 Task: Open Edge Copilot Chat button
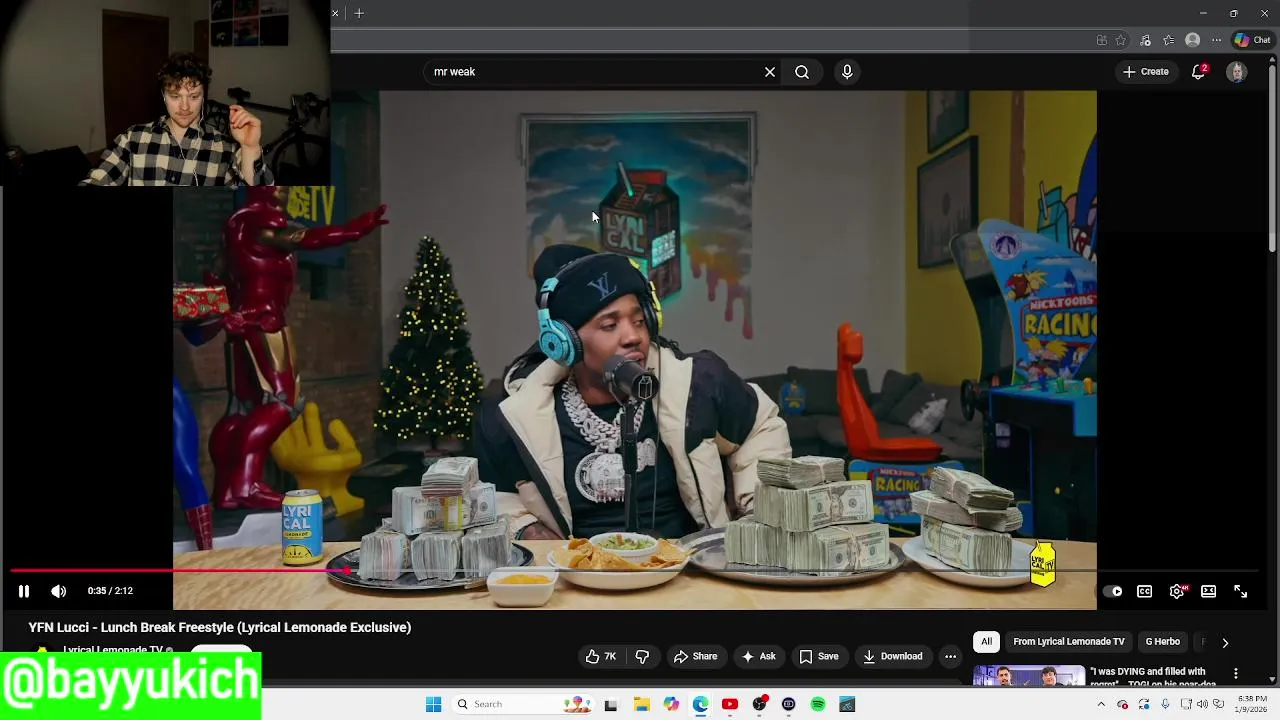click(x=1252, y=40)
